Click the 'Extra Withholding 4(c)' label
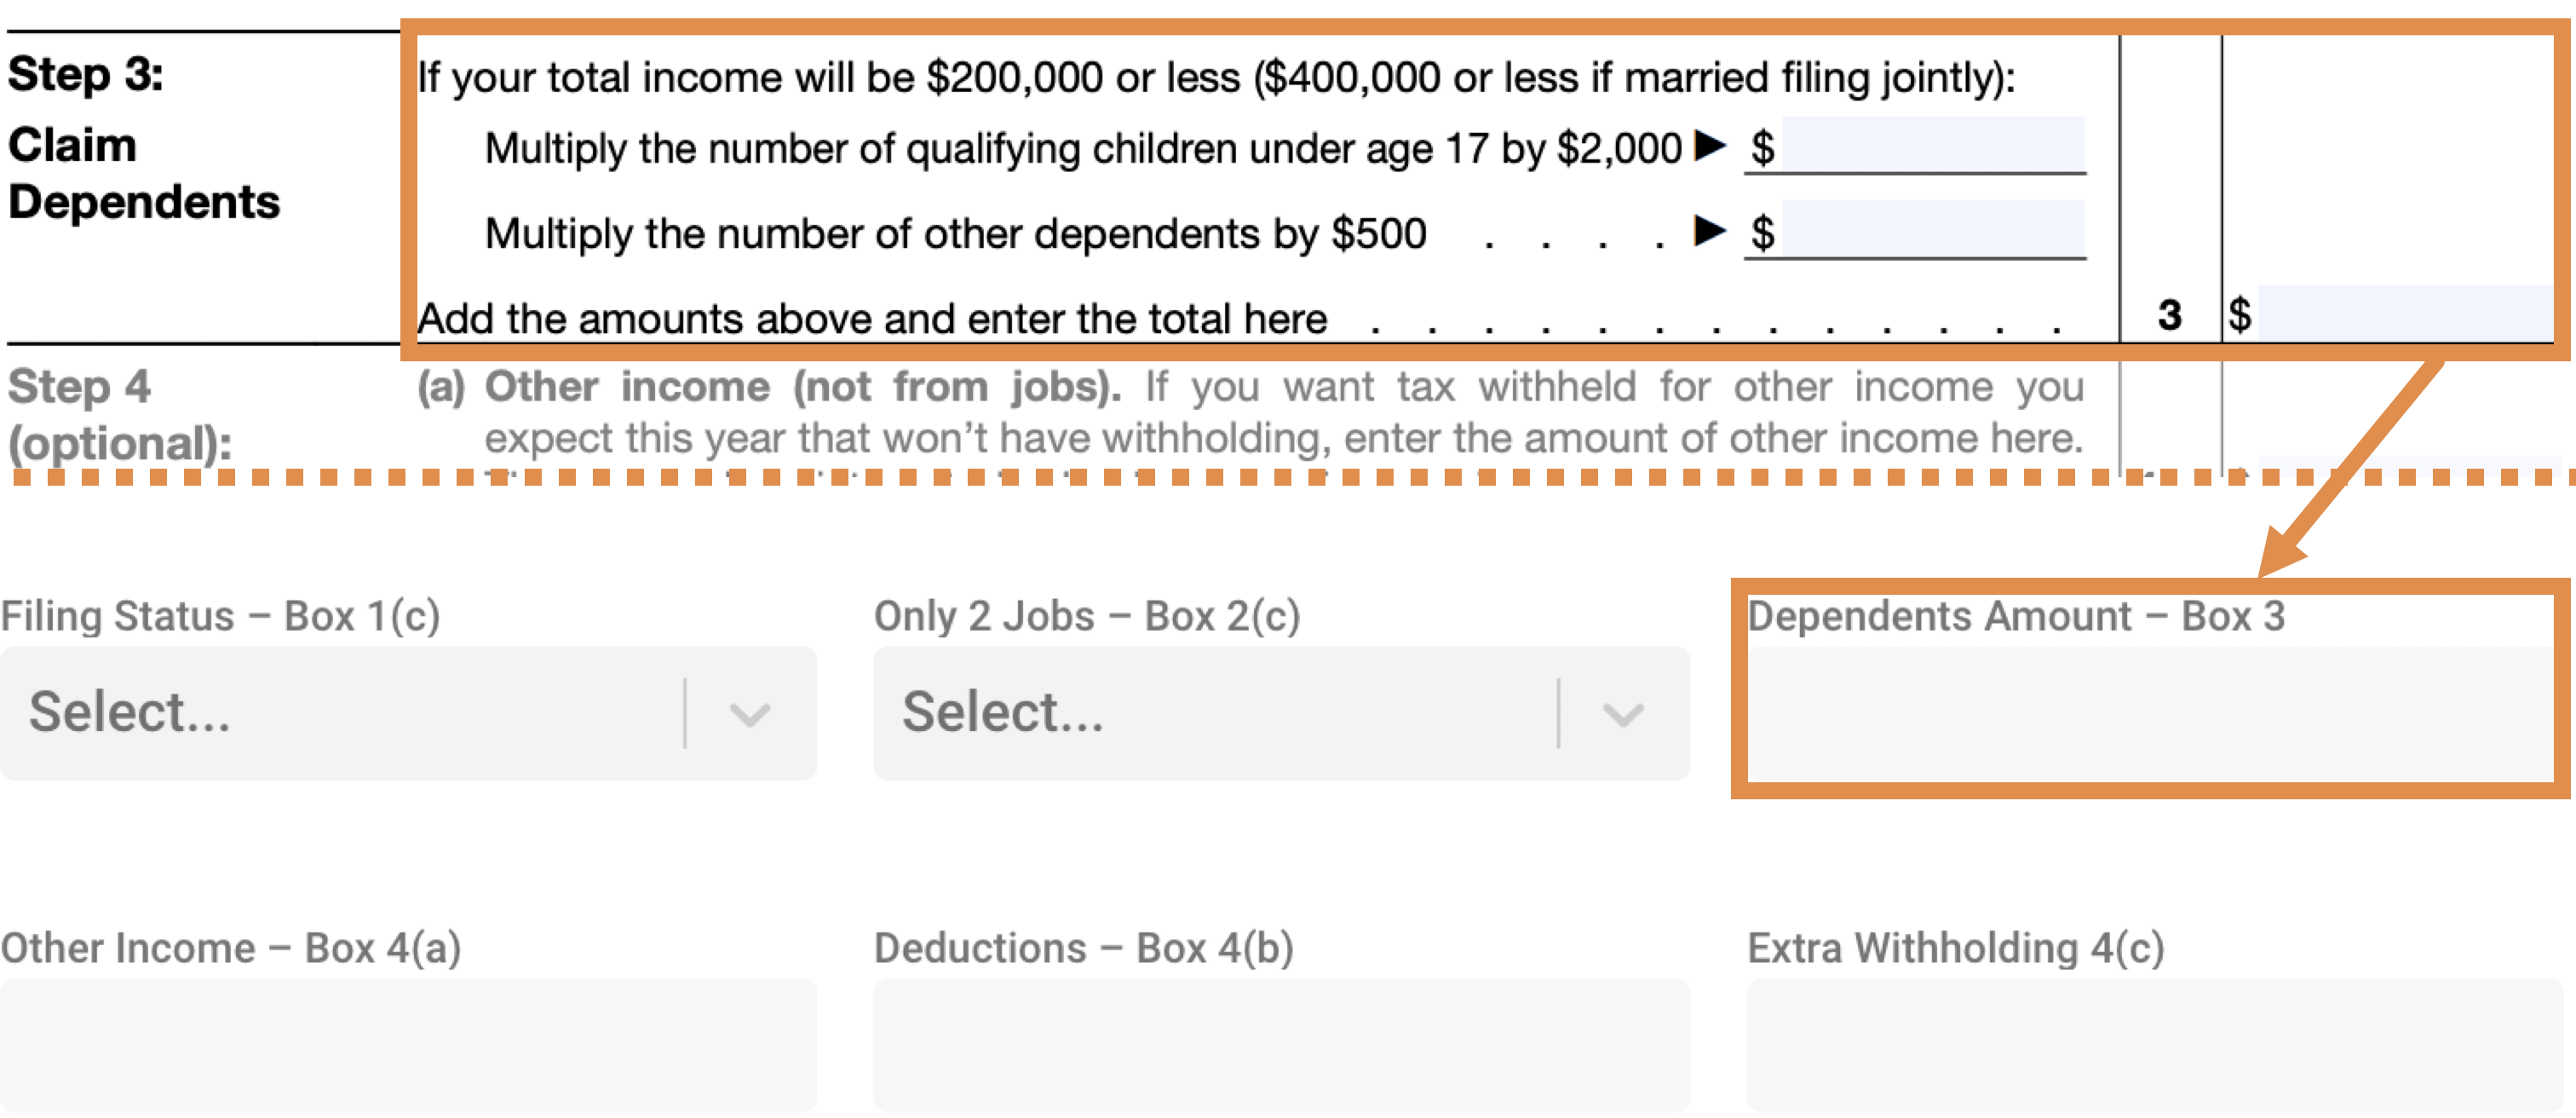Screen dimensions: 2576x1118 (x=1955, y=948)
